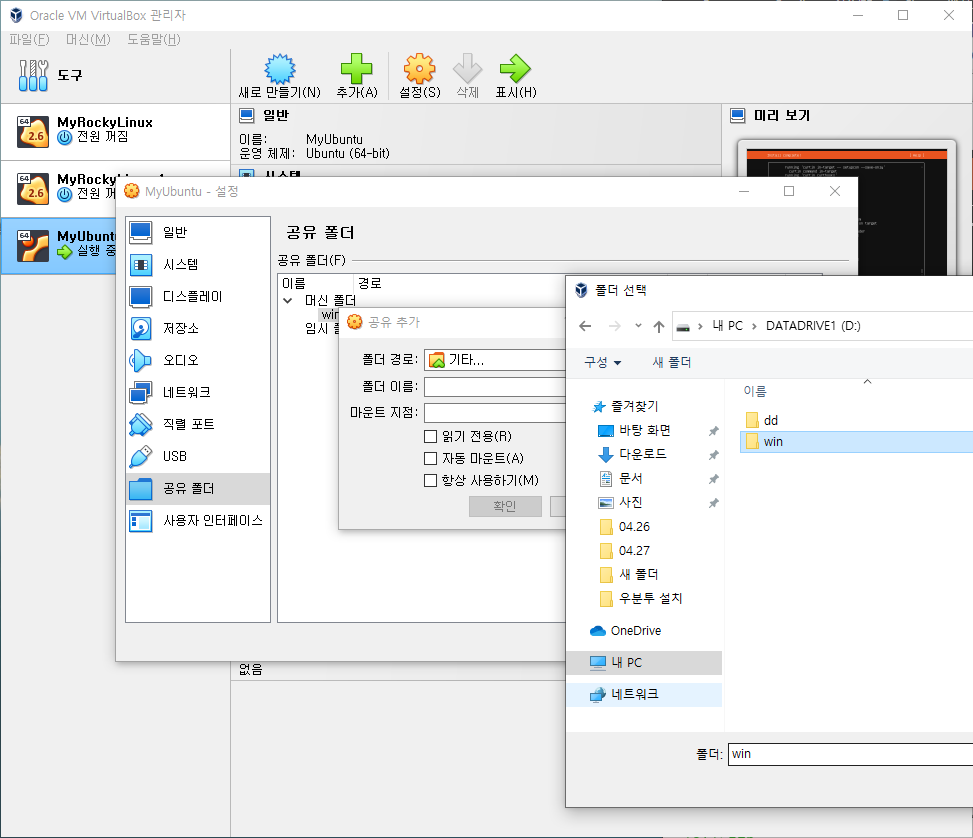Collapse 머신 폴더 tree node
Image resolution: width=973 pixels, height=838 pixels.
(288, 300)
